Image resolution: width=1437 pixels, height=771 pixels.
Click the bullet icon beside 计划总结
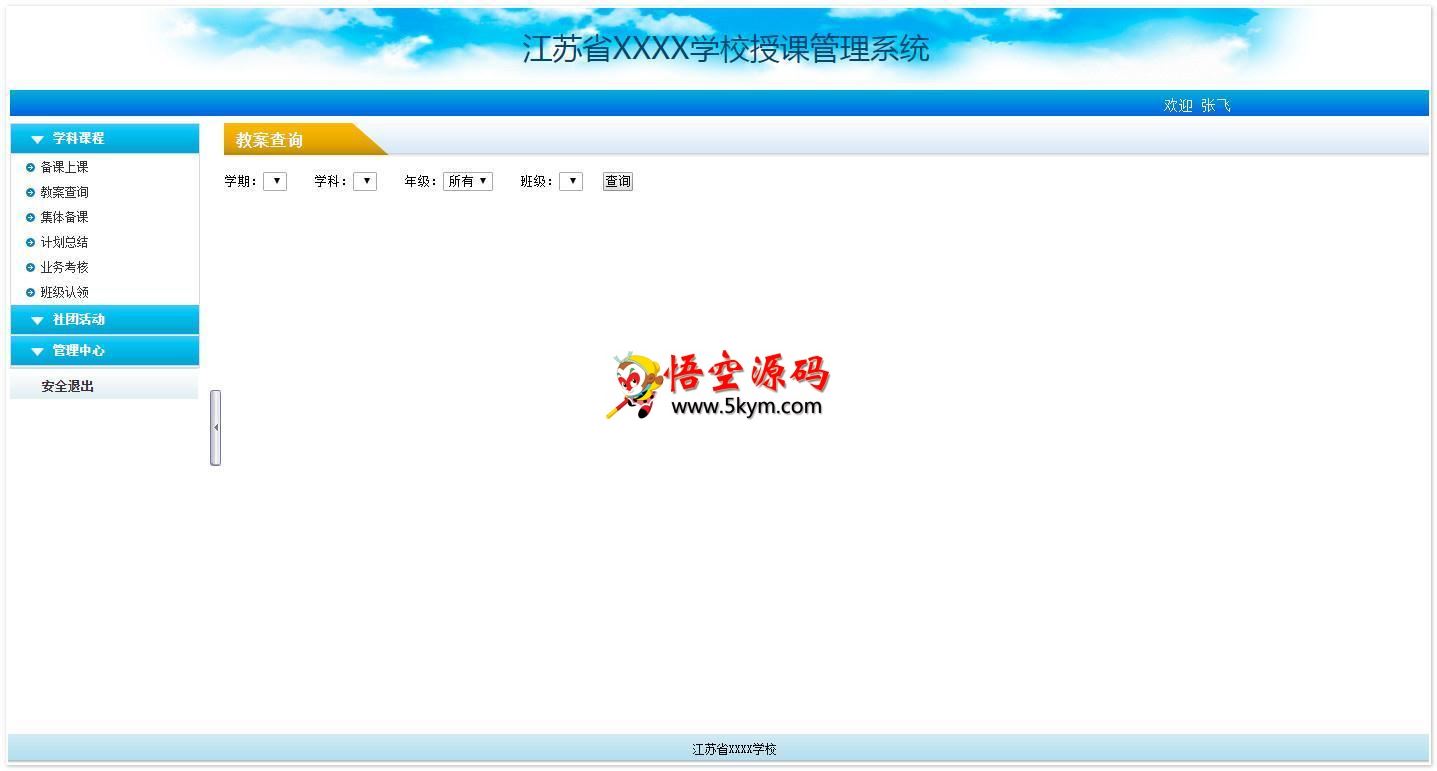[30, 242]
